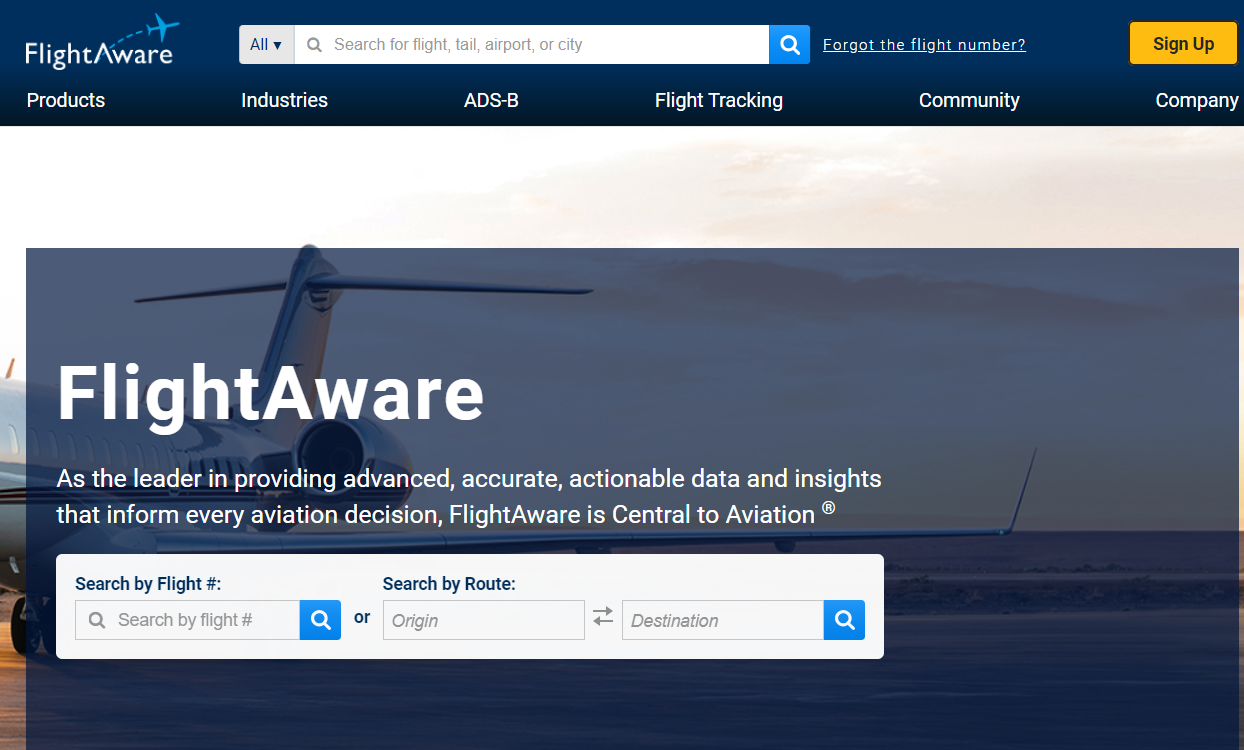The width and height of the screenshot is (1244, 750).
Task: Click the FlightAware logo in header
Action: point(101,42)
